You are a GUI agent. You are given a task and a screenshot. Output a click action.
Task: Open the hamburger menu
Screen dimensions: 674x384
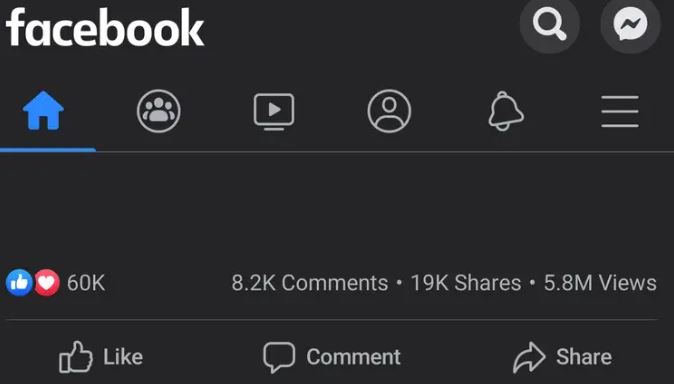[620, 111]
